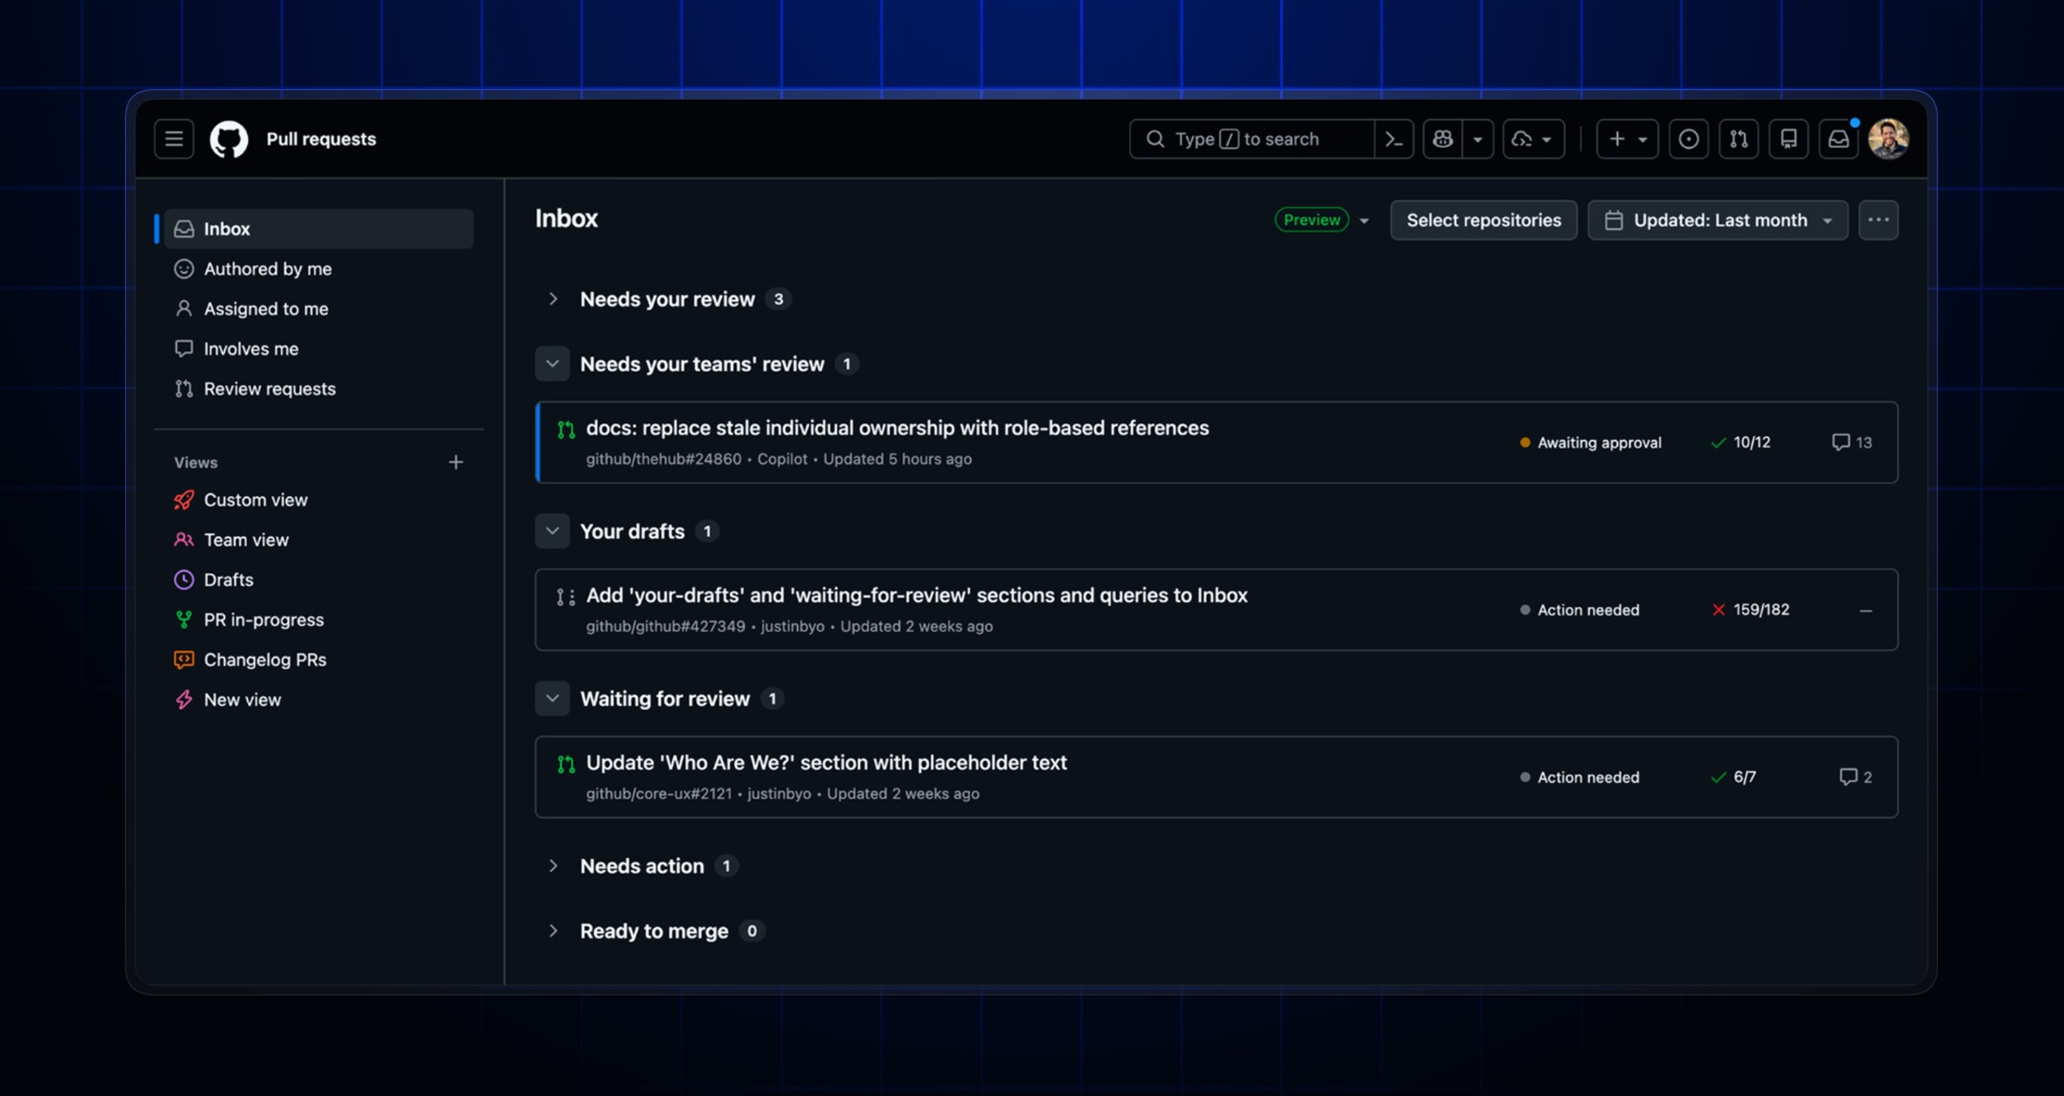
Task: Switch to the 'Review requests' sidebar view
Action: coord(269,388)
